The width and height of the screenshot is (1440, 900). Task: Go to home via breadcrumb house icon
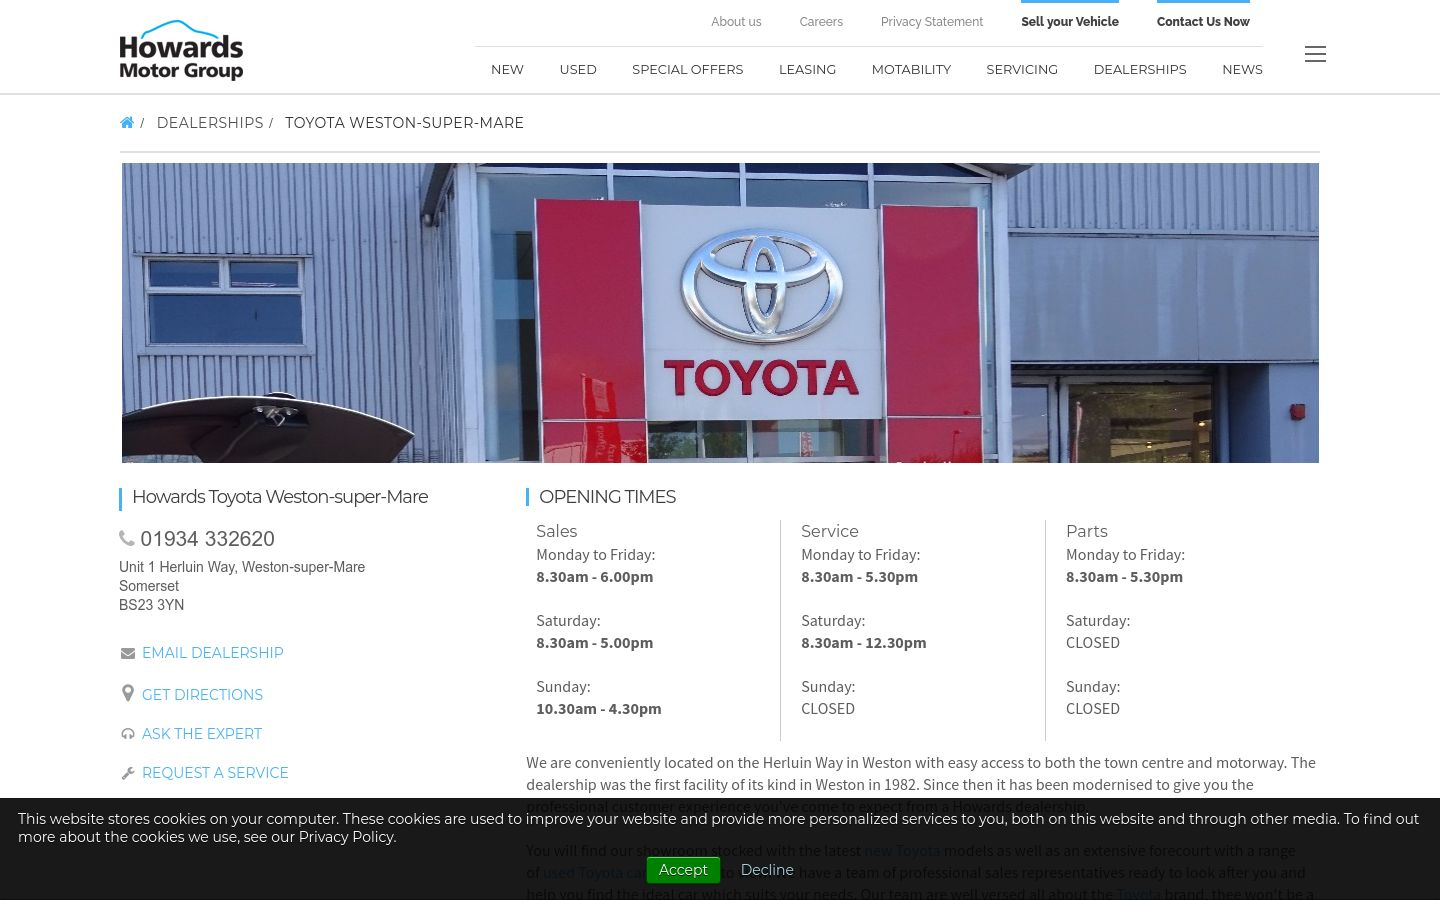coord(127,123)
